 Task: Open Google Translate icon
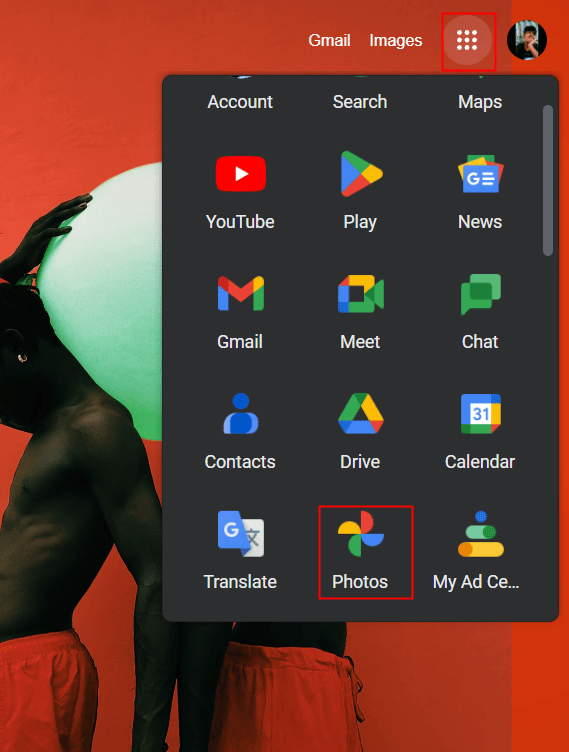coord(240,533)
